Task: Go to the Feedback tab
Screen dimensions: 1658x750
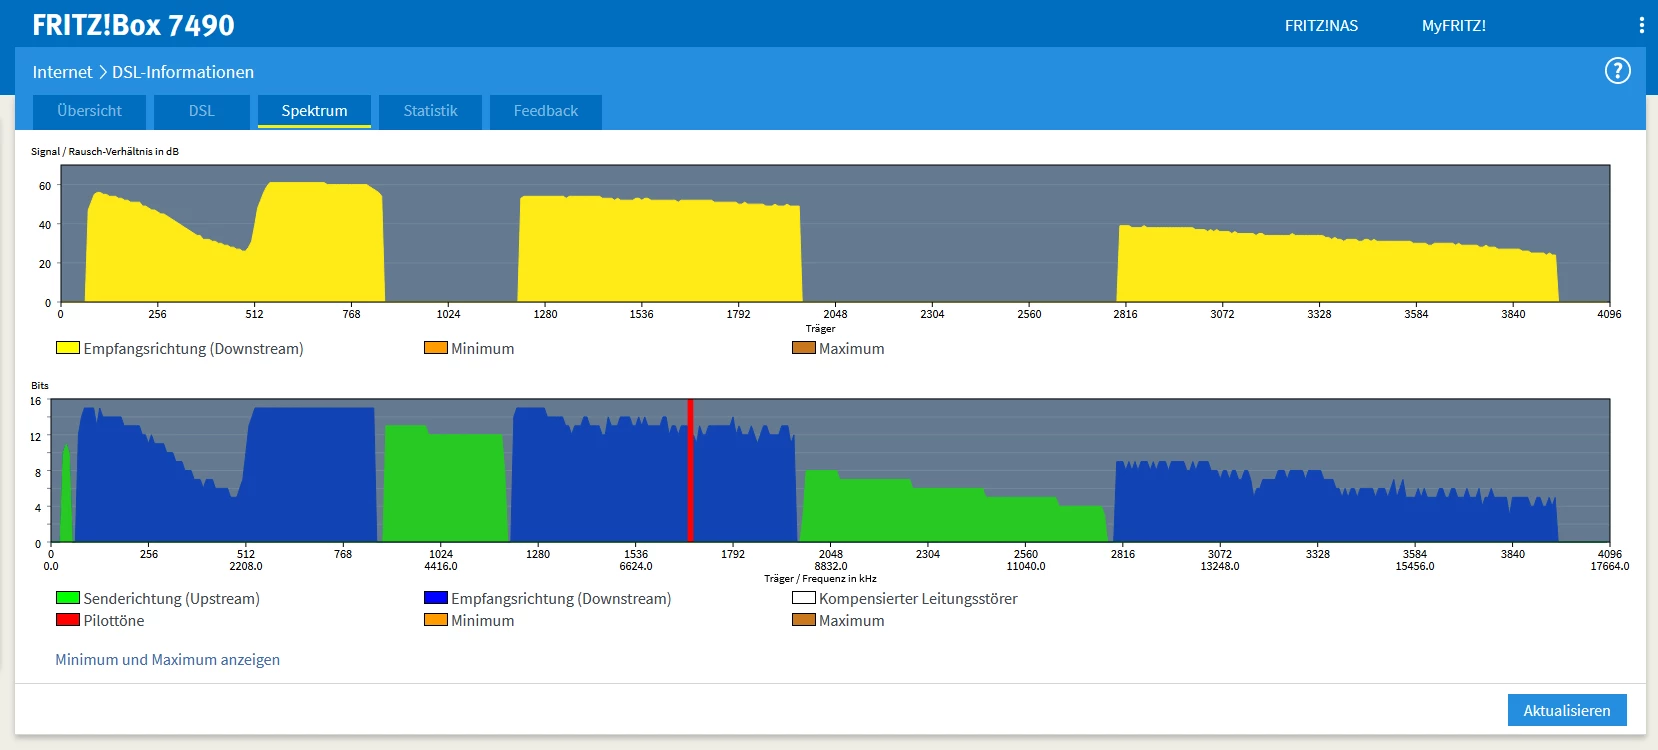Action: [x=545, y=111]
